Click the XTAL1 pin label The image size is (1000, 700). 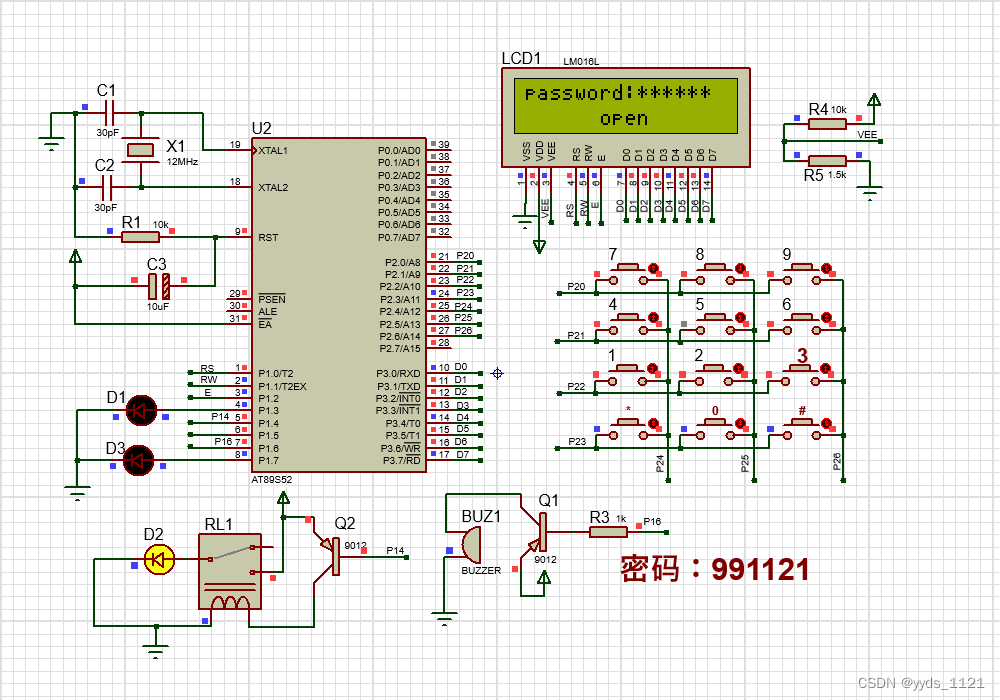point(273,150)
